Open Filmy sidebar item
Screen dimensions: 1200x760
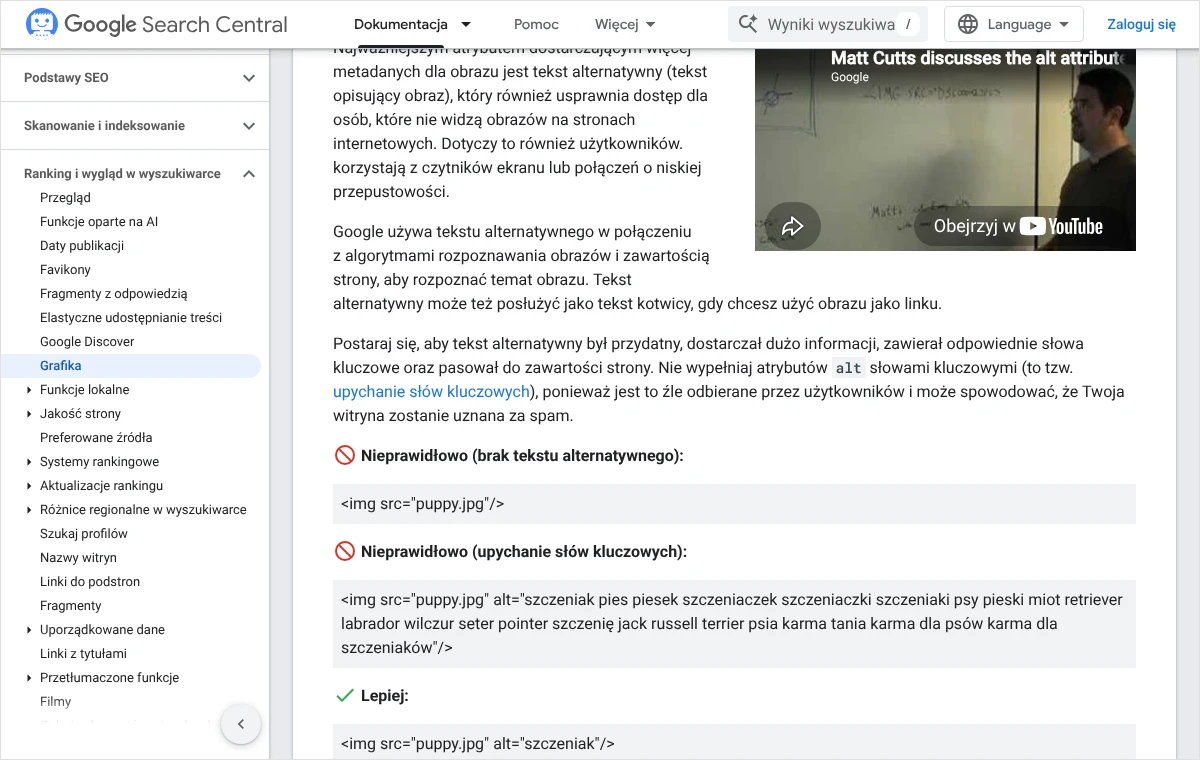56,702
